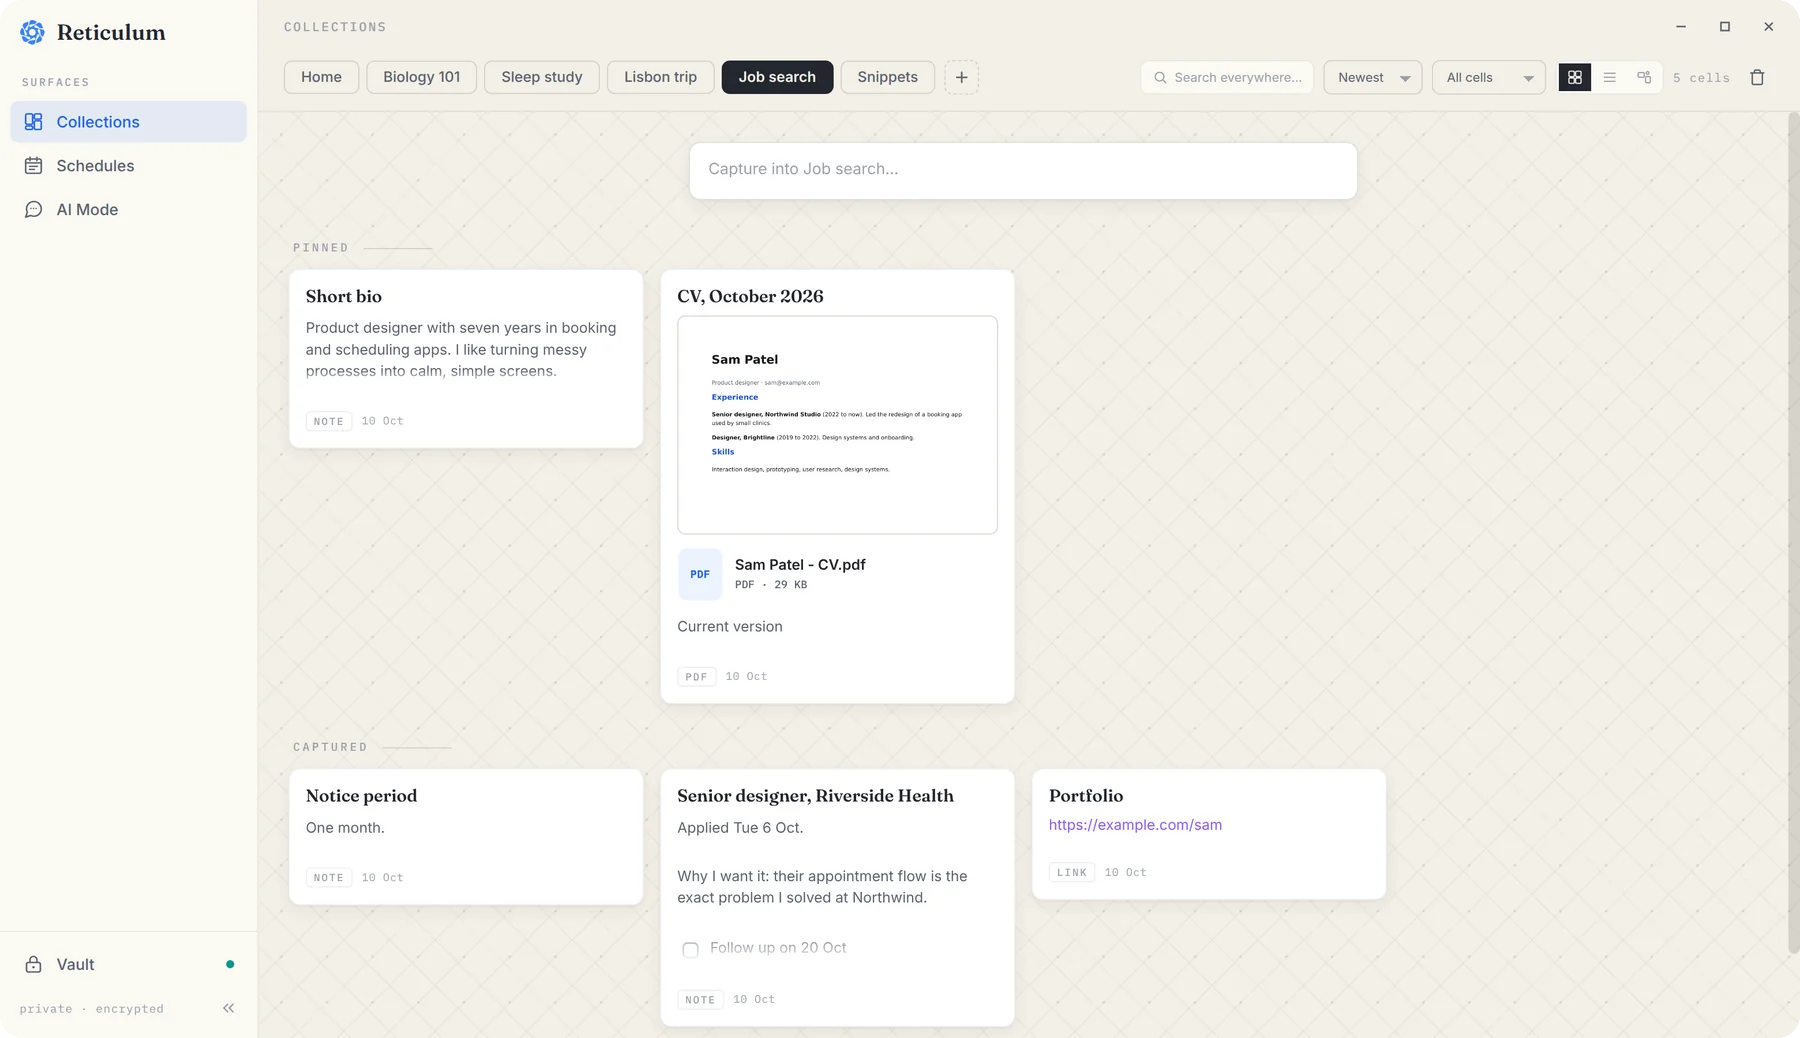Switch to the graph layout view
The width and height of the screenshot is (1800, 1038).
tap(1644, 77)
